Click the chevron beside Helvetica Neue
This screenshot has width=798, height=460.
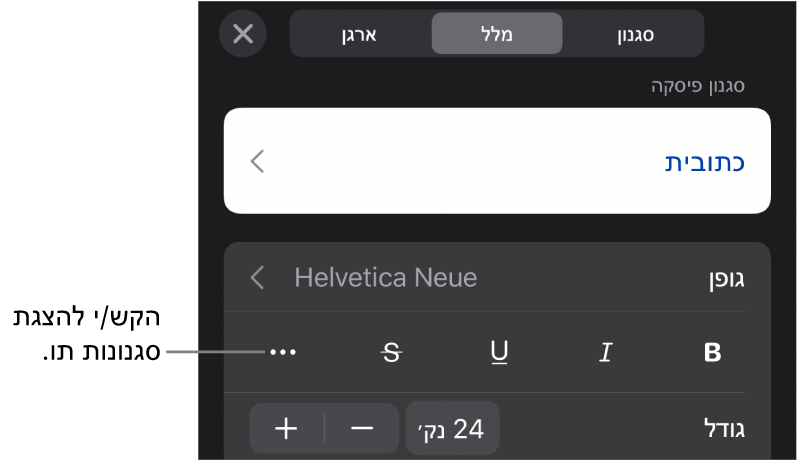[x=258, y=277]
